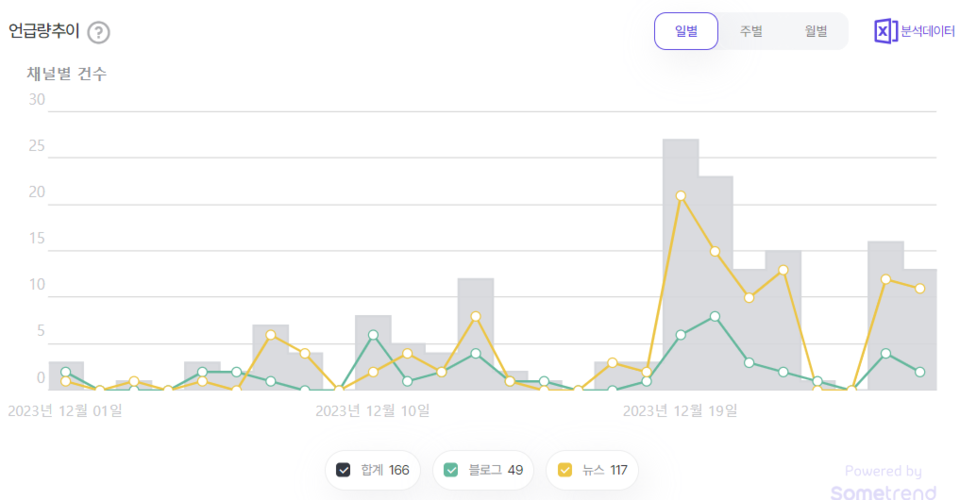This screenshot has height=500, width=960.
Task: Click the 2023년 12월 01일 axis label
Action: (65, 410)
